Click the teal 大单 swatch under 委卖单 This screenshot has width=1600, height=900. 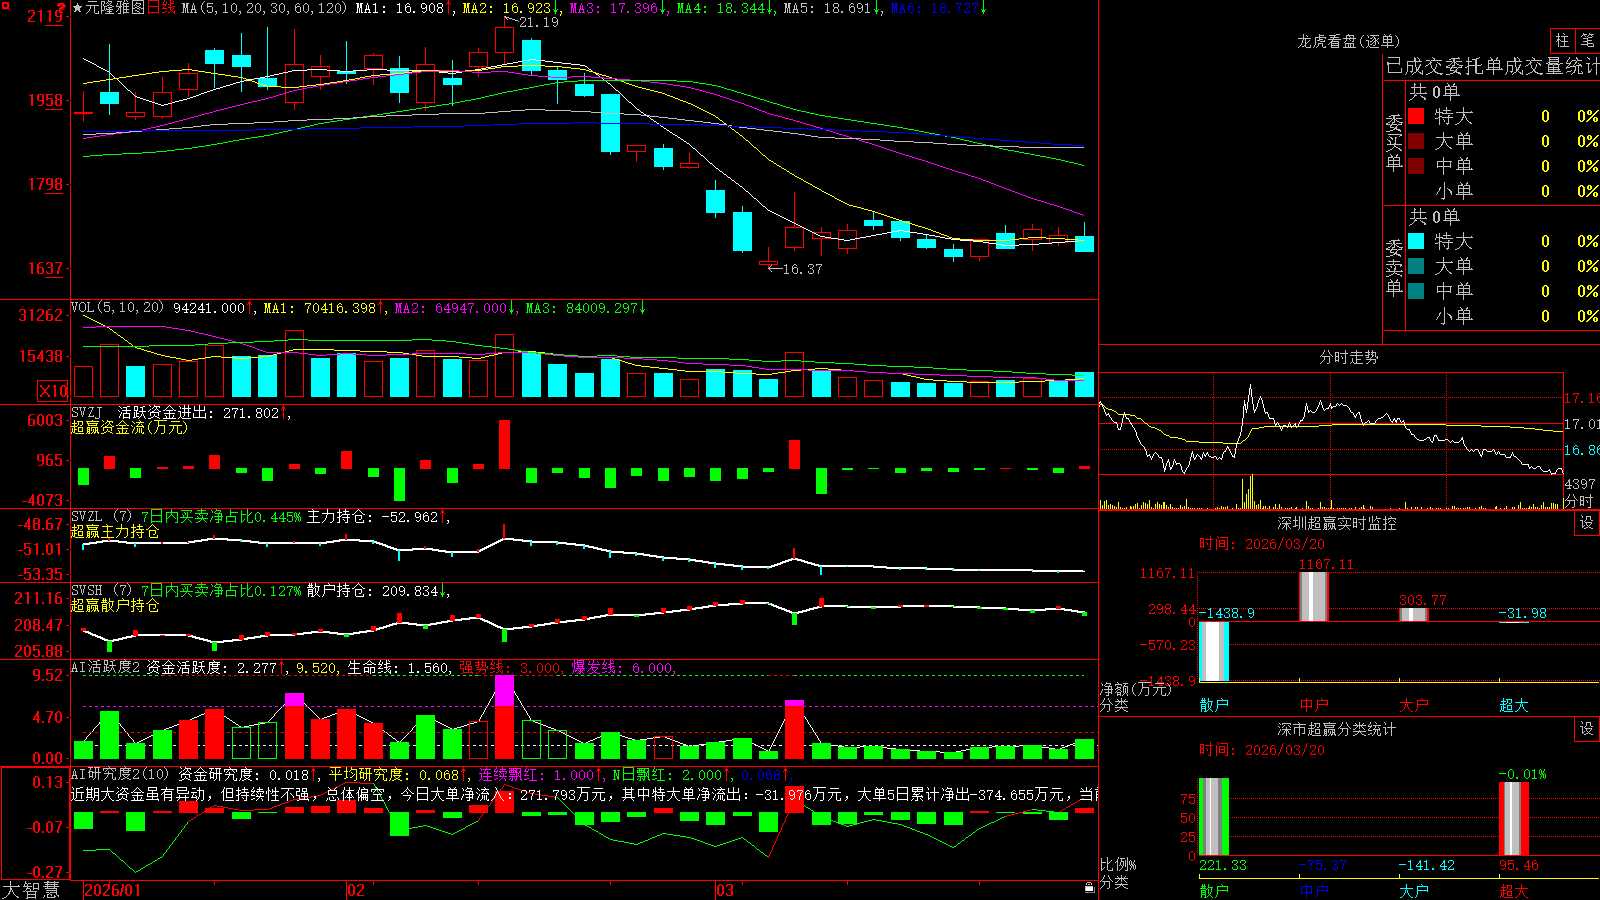[1416, 266]
